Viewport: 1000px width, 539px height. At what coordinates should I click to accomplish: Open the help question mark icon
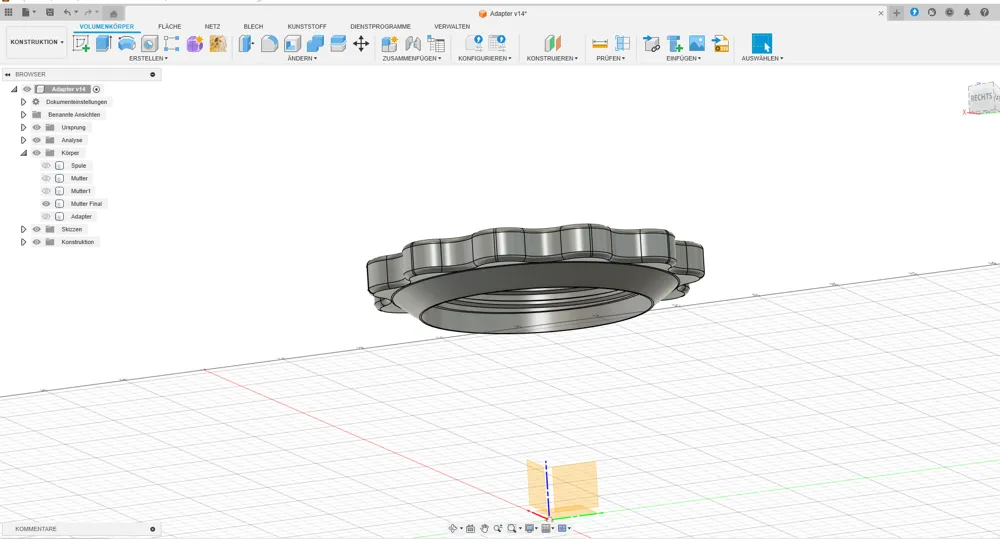pyautogui.click(x=985, y=12)
